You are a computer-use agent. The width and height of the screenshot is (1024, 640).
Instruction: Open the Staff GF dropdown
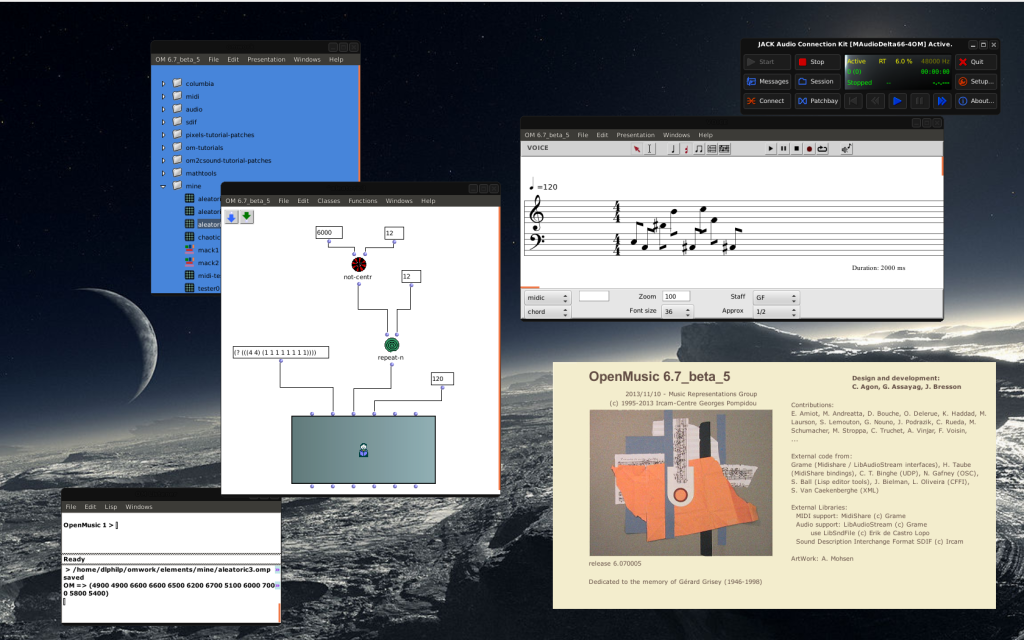tap(776, 298)
